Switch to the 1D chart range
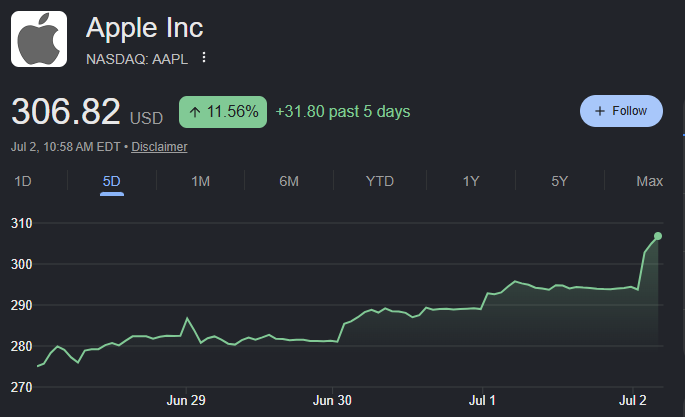Image resolution: width=685 pixels, height=417 pixels. (23, 181)
